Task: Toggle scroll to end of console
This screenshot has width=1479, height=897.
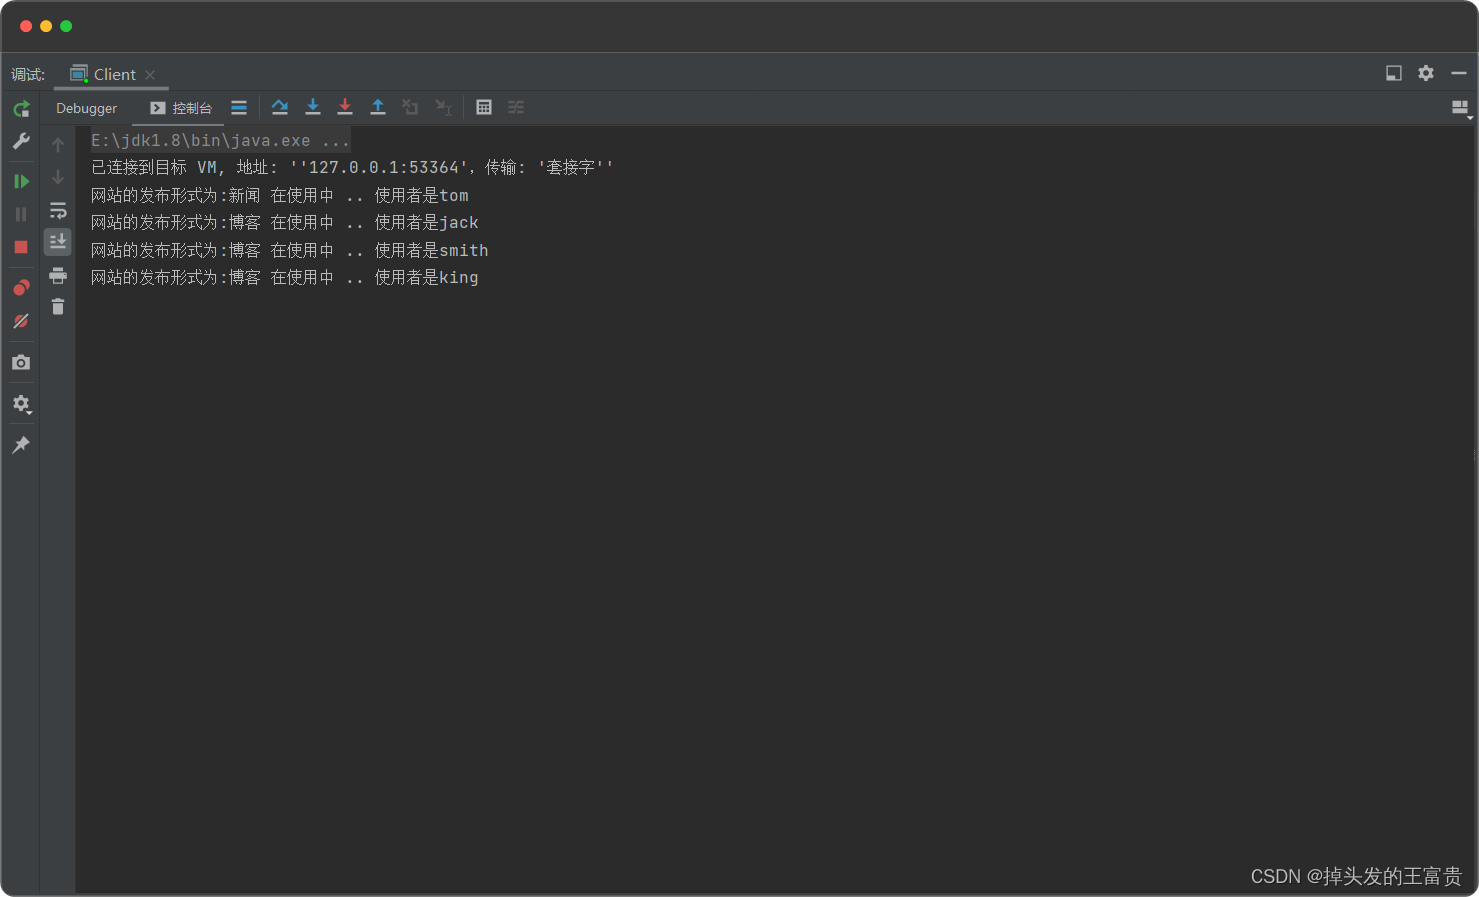Action: click(58, 242)
